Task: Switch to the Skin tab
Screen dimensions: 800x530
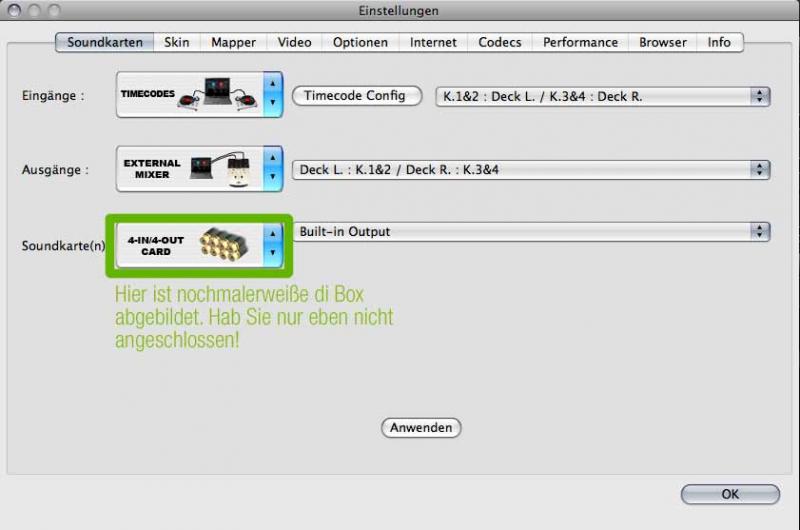Action: click(176, 42)
